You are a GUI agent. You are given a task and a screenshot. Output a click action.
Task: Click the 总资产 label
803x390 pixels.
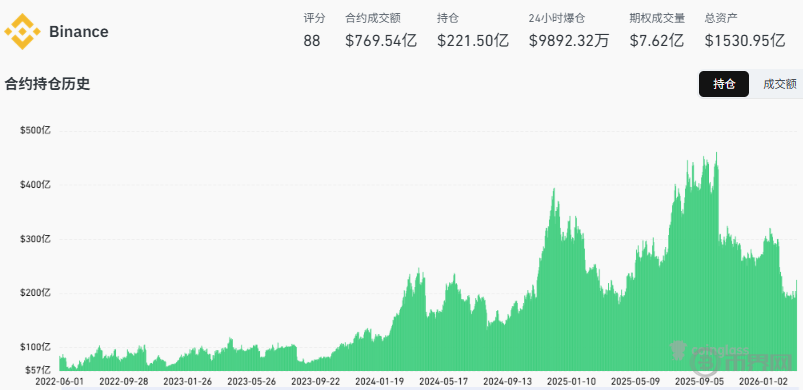click(721, 18)
